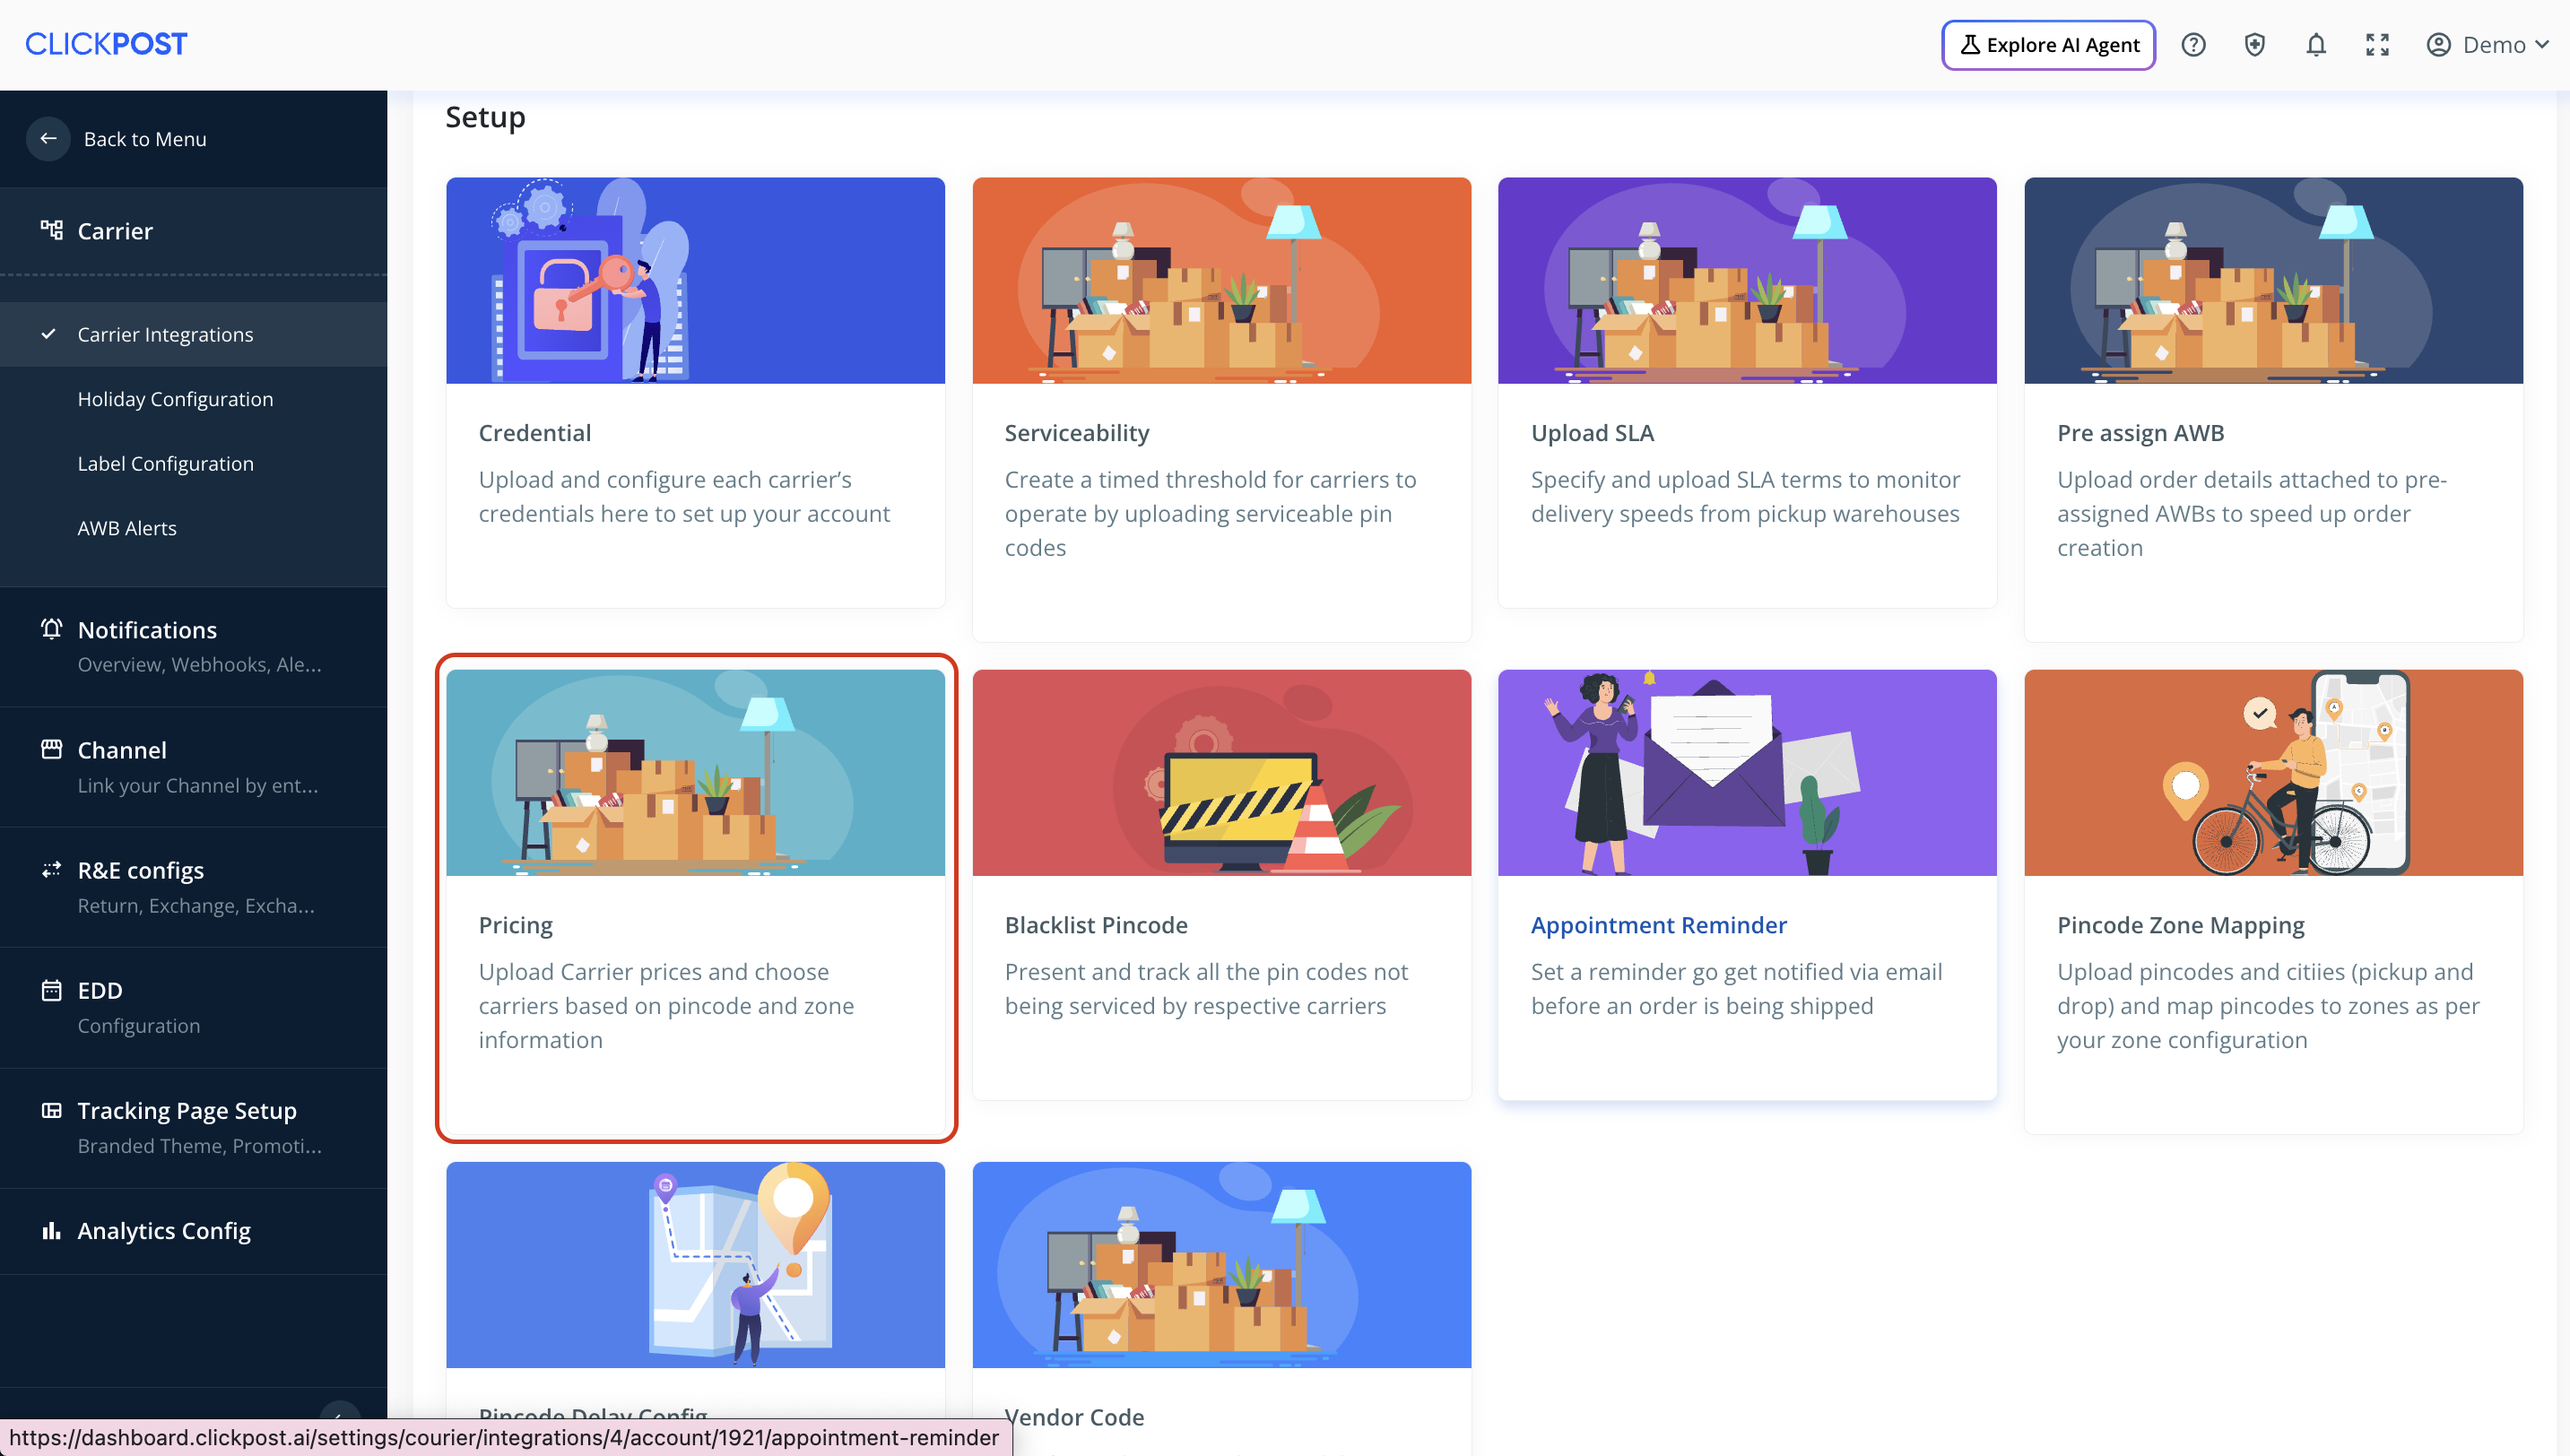The width and height of the screenshot is (2570, 1456).
Task: Open notifications bell icon in header
Action: [2316, 45]
